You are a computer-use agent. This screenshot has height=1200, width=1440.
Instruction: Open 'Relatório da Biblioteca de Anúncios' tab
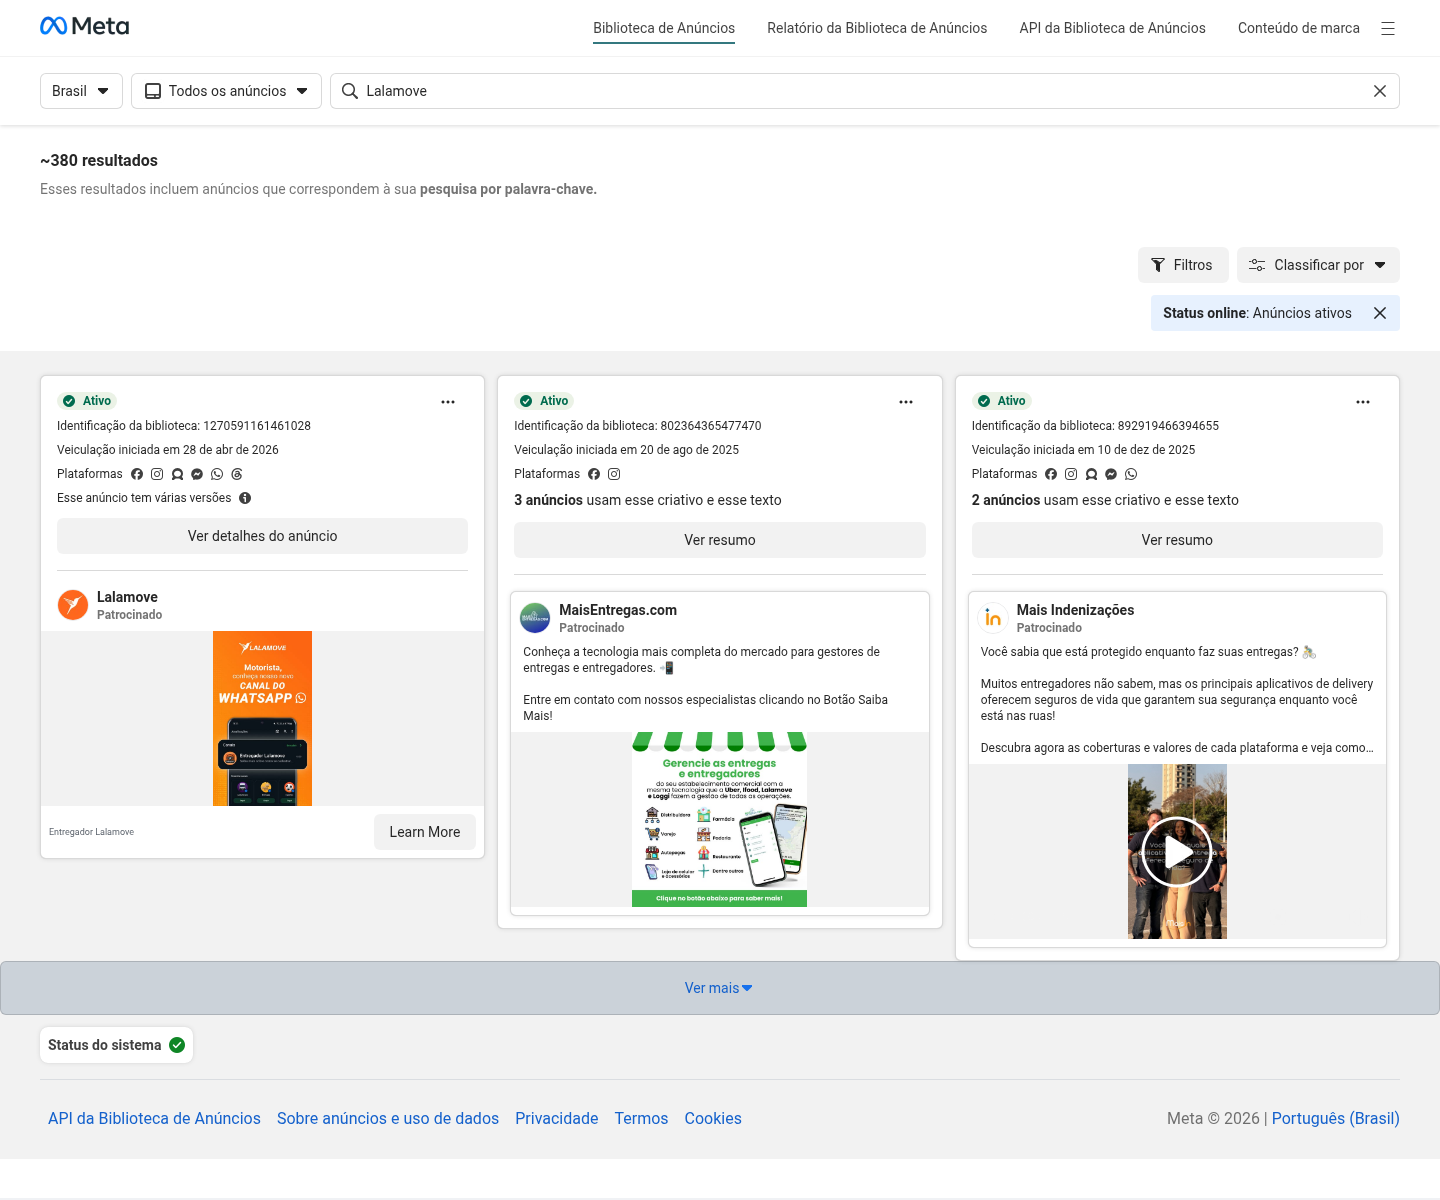click(x=877, y=28)
